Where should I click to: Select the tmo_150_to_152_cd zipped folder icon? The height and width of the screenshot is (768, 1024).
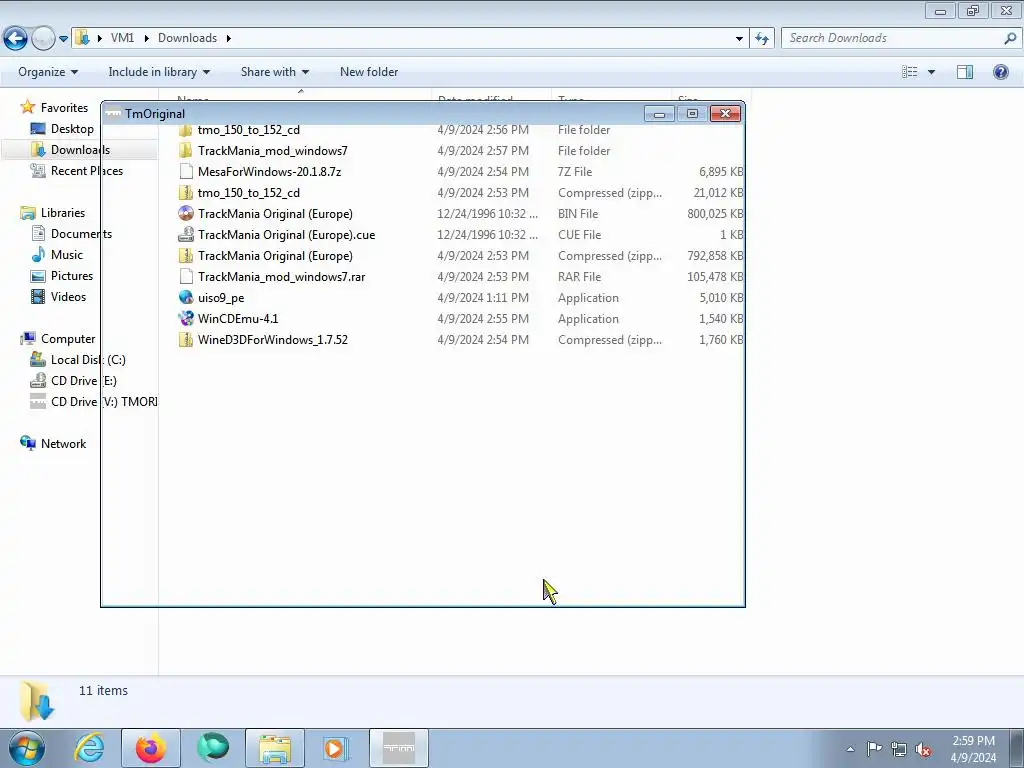(186, 193)
